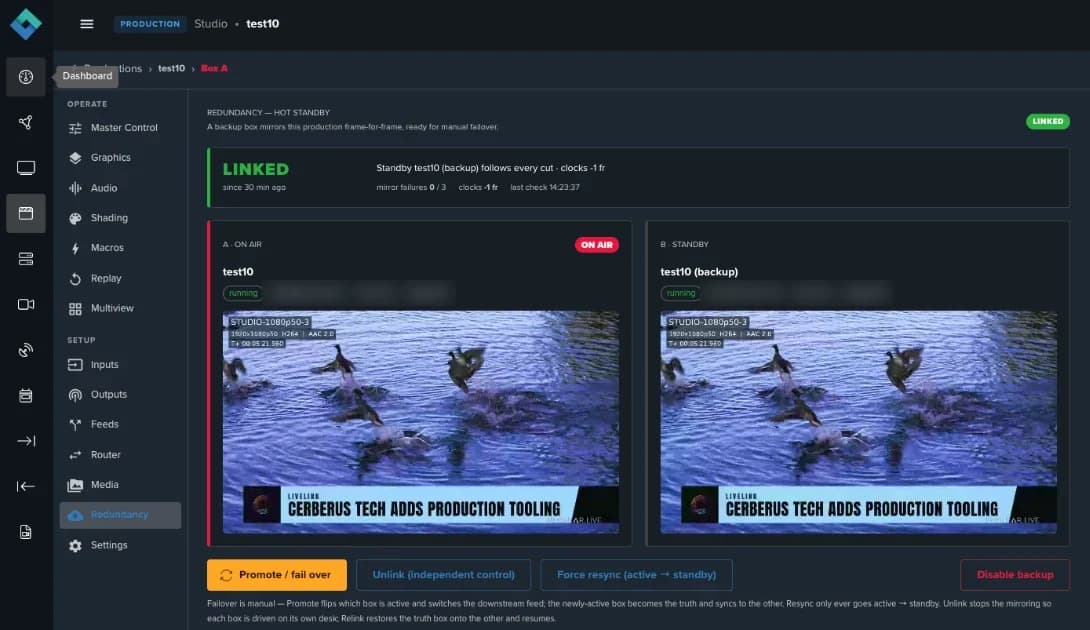Image resolution: width=1090 pixels, height=630 pixels.
Task: Click "since 30 min ago" text
Action: tap(254, 187)
